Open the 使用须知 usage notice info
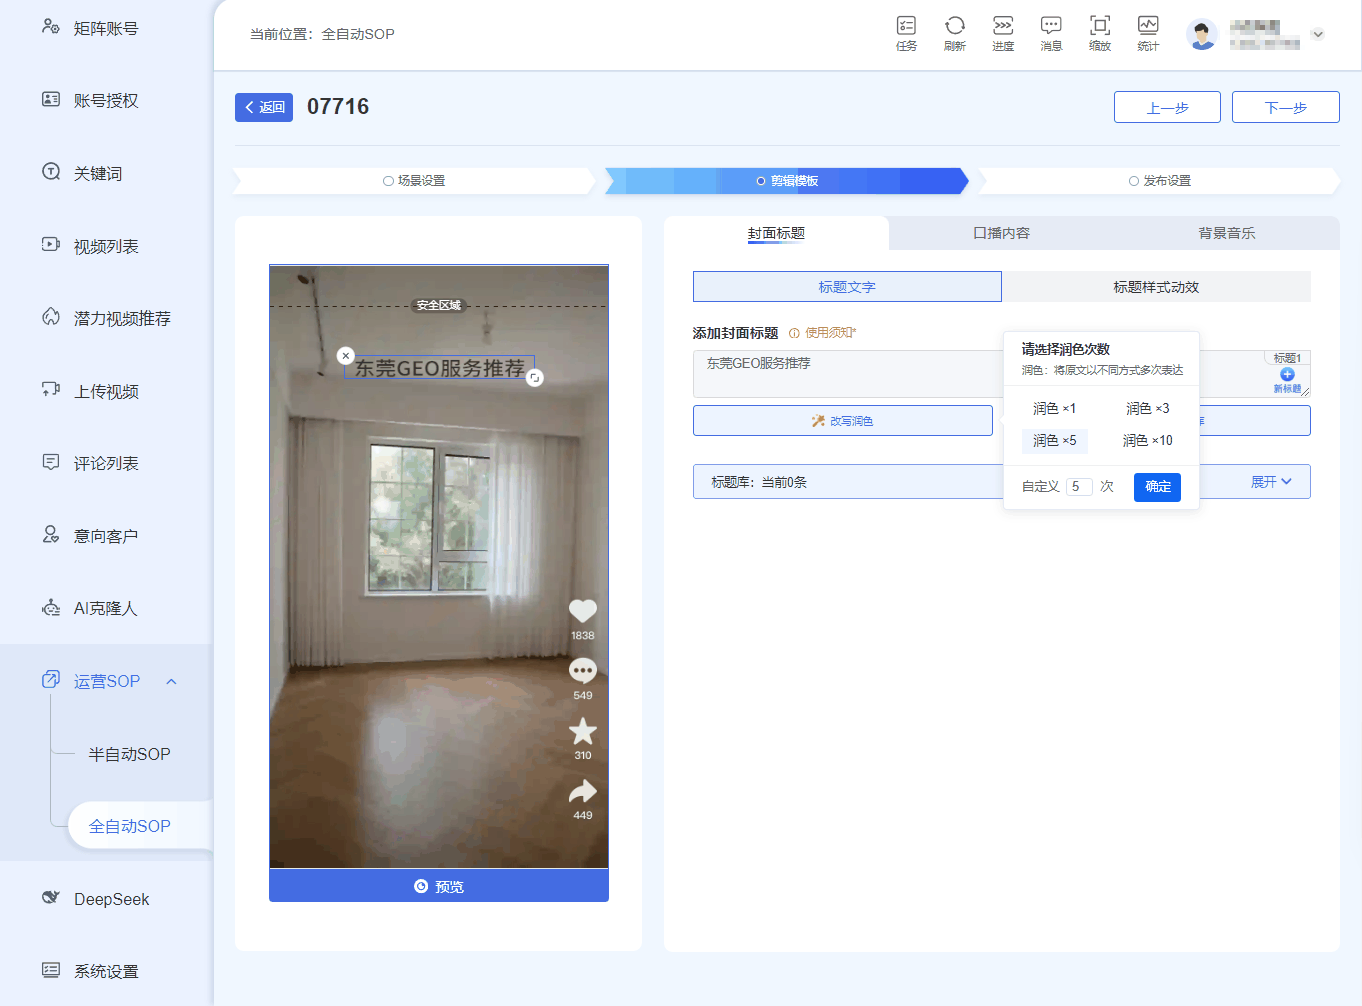This screenshot has height=1006, width=1362. coord(823,333)
